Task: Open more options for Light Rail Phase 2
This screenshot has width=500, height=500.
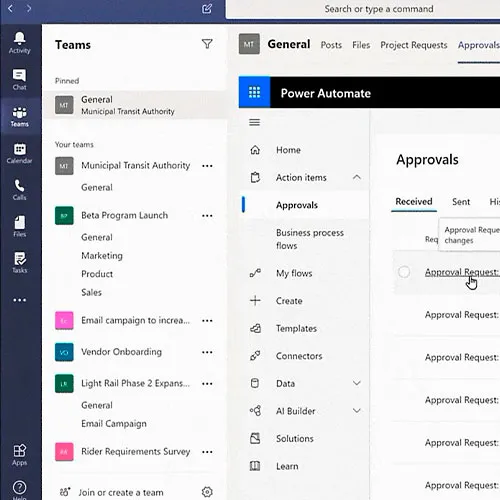Action: [207, 383]
